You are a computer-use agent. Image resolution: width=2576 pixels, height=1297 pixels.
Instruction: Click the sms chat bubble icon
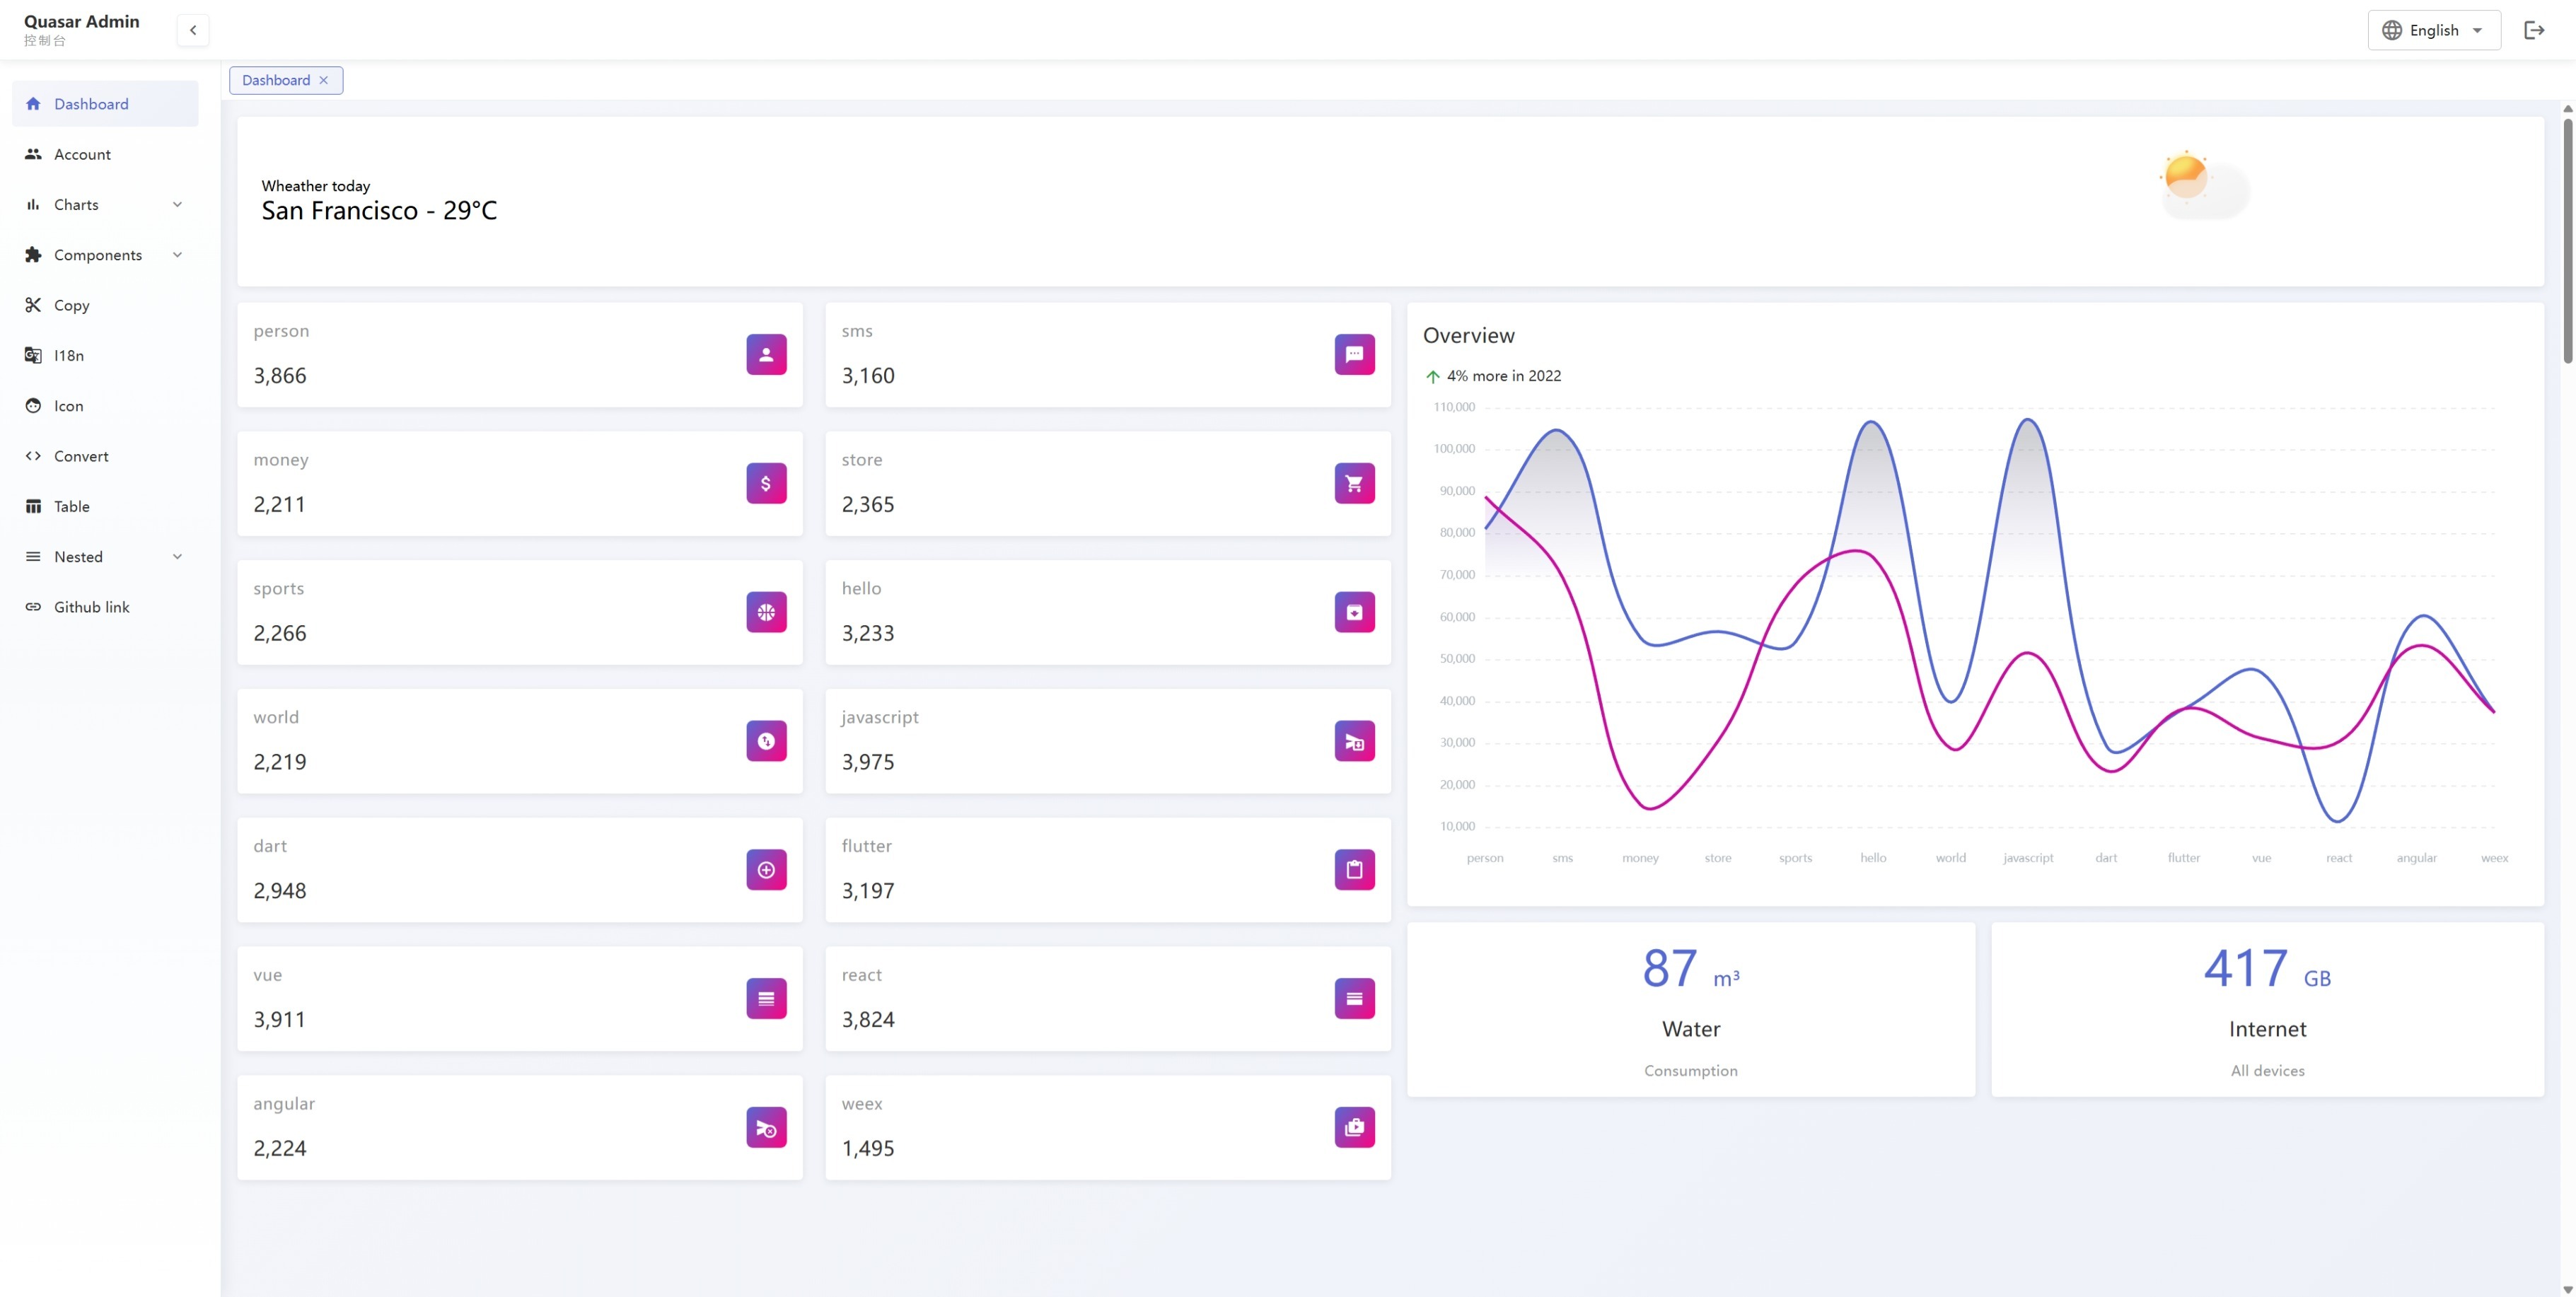point(1354,354)
